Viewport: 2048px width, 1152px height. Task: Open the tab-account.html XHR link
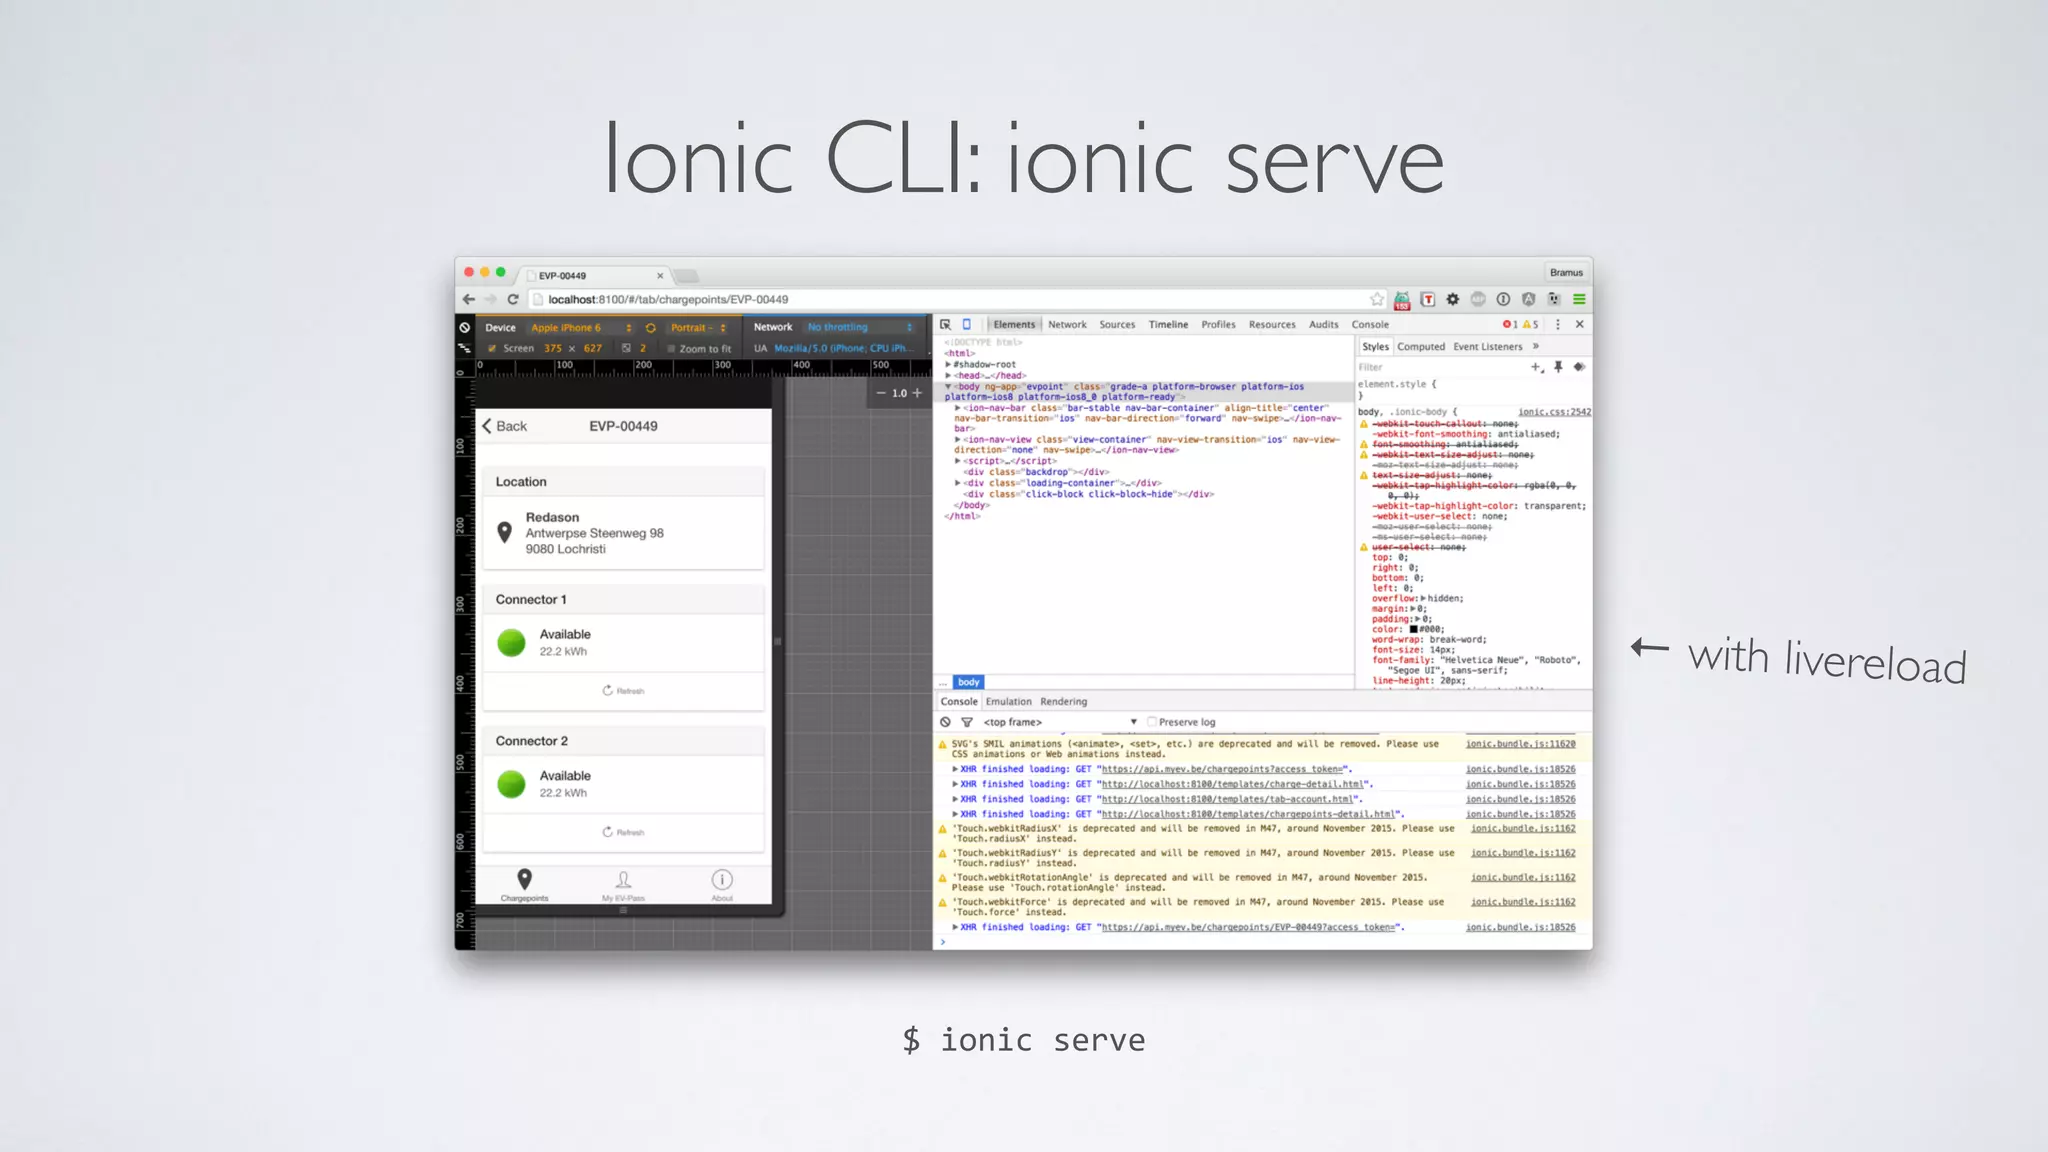[1228, 799]
